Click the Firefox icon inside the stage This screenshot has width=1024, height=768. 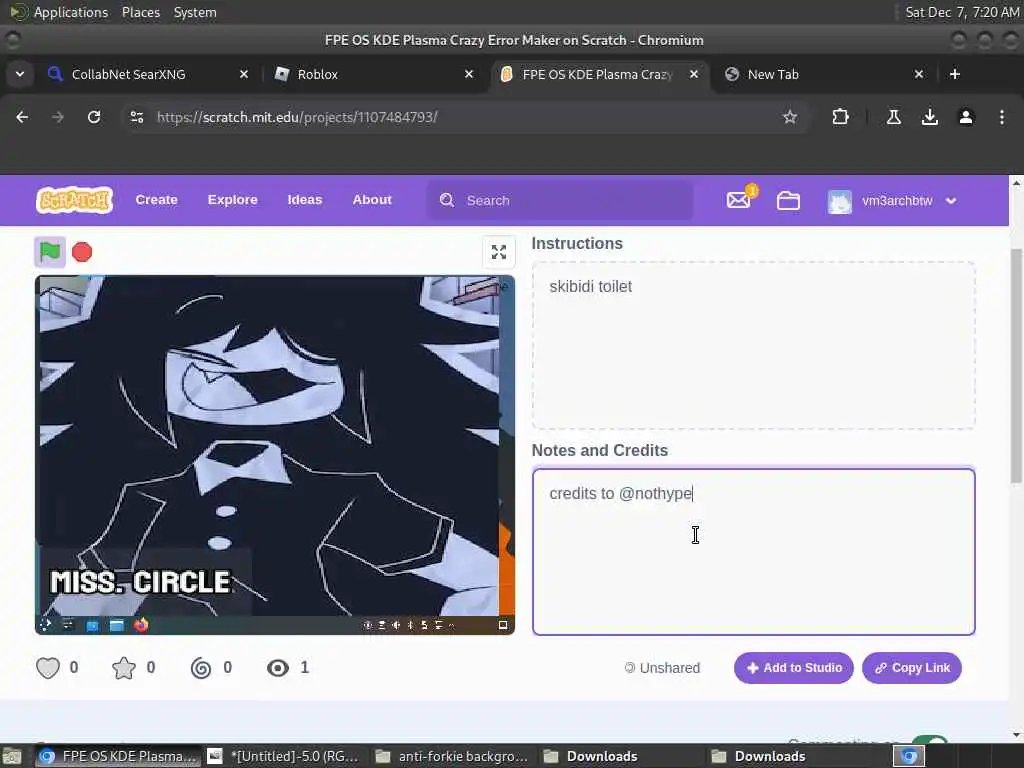(141, 625)
